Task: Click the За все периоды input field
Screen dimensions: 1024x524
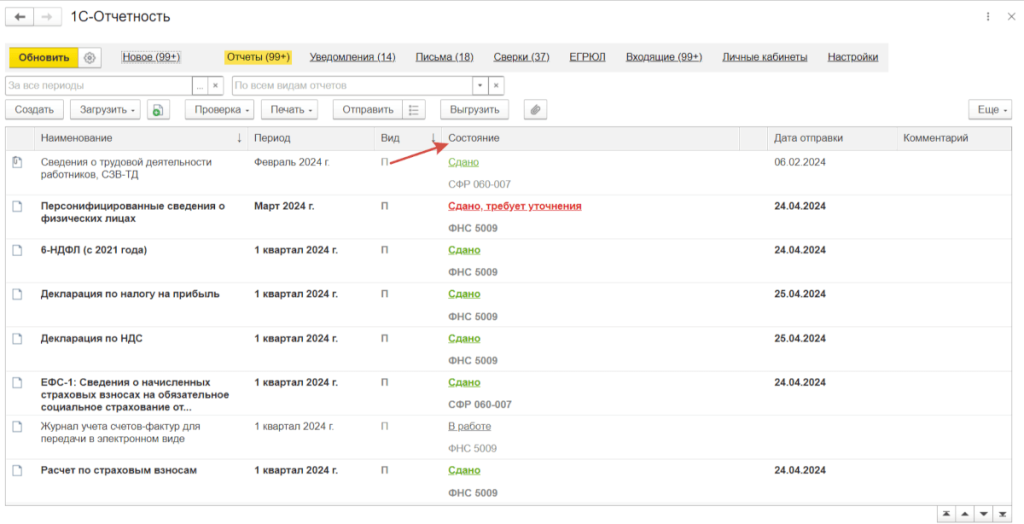Action: [100, 86]
